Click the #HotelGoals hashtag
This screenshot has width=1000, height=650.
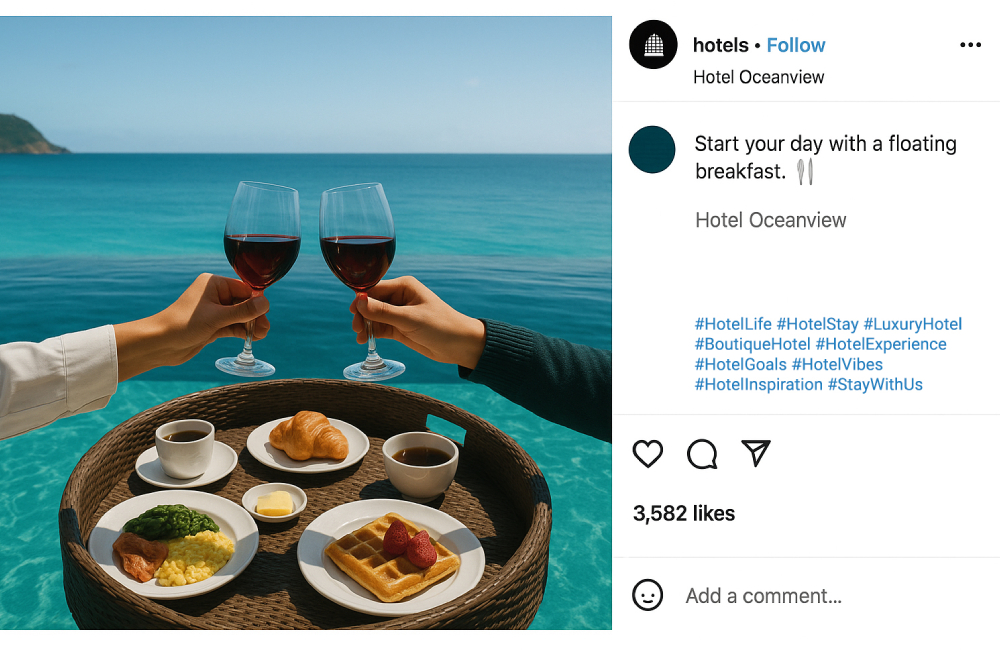[x=740, y=364]
